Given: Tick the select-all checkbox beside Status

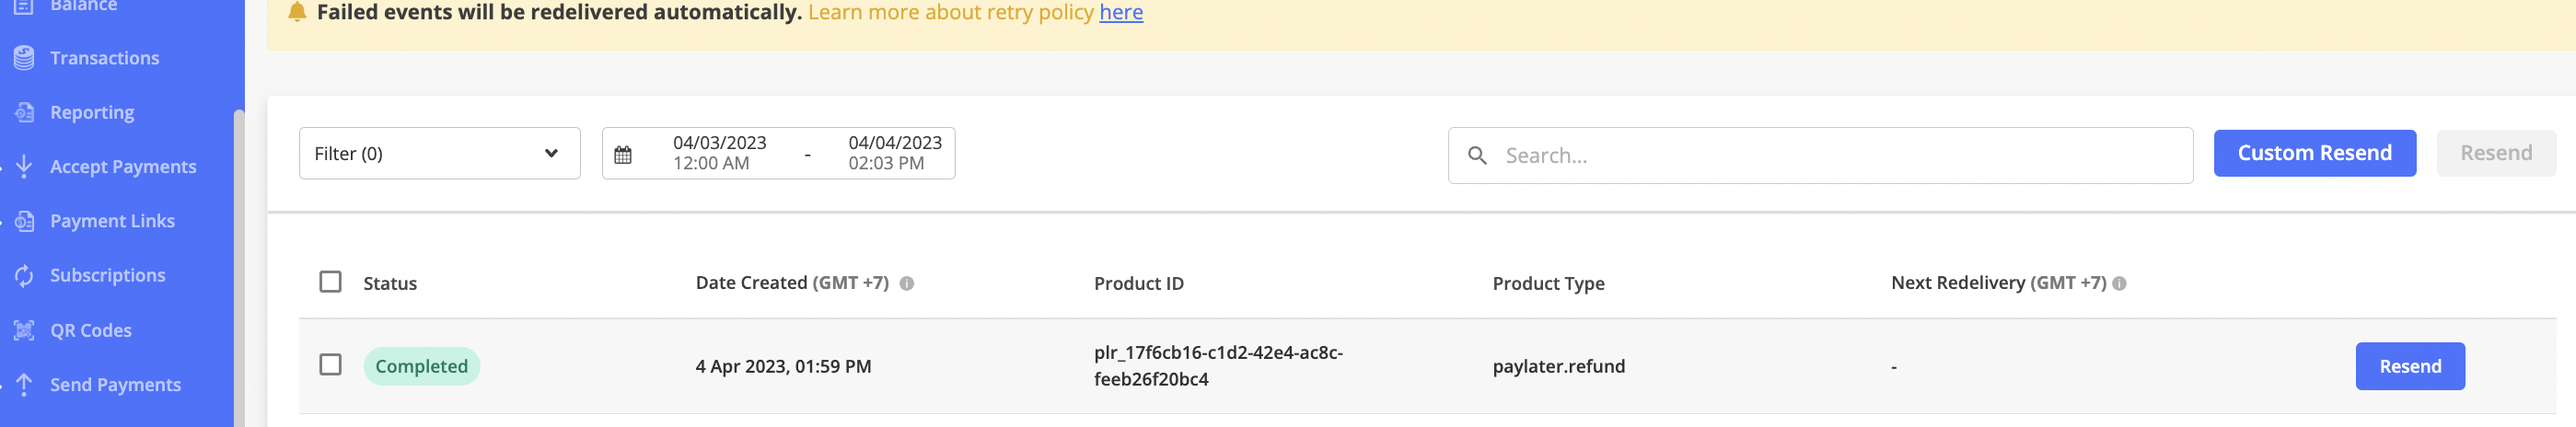Looking at the screenshot, I should pos(330,282).
